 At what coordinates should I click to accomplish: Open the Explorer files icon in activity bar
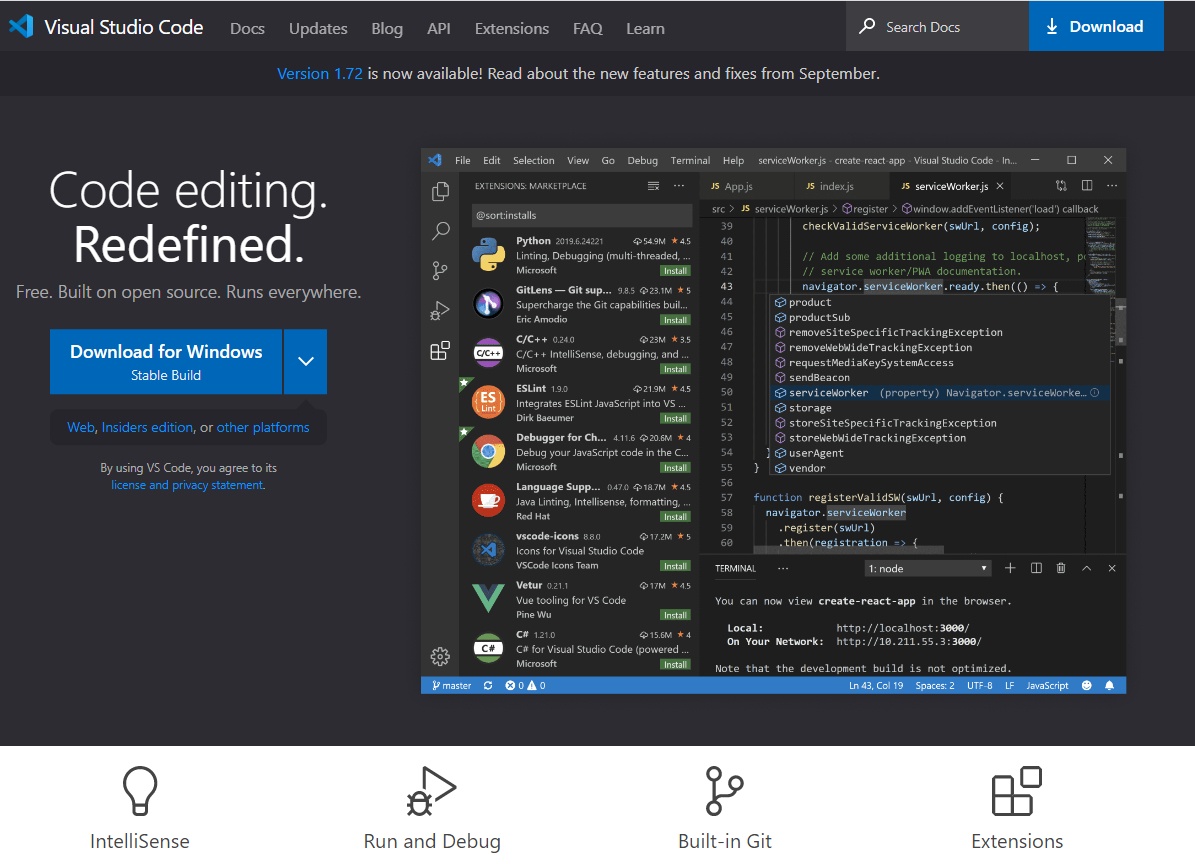441,191
